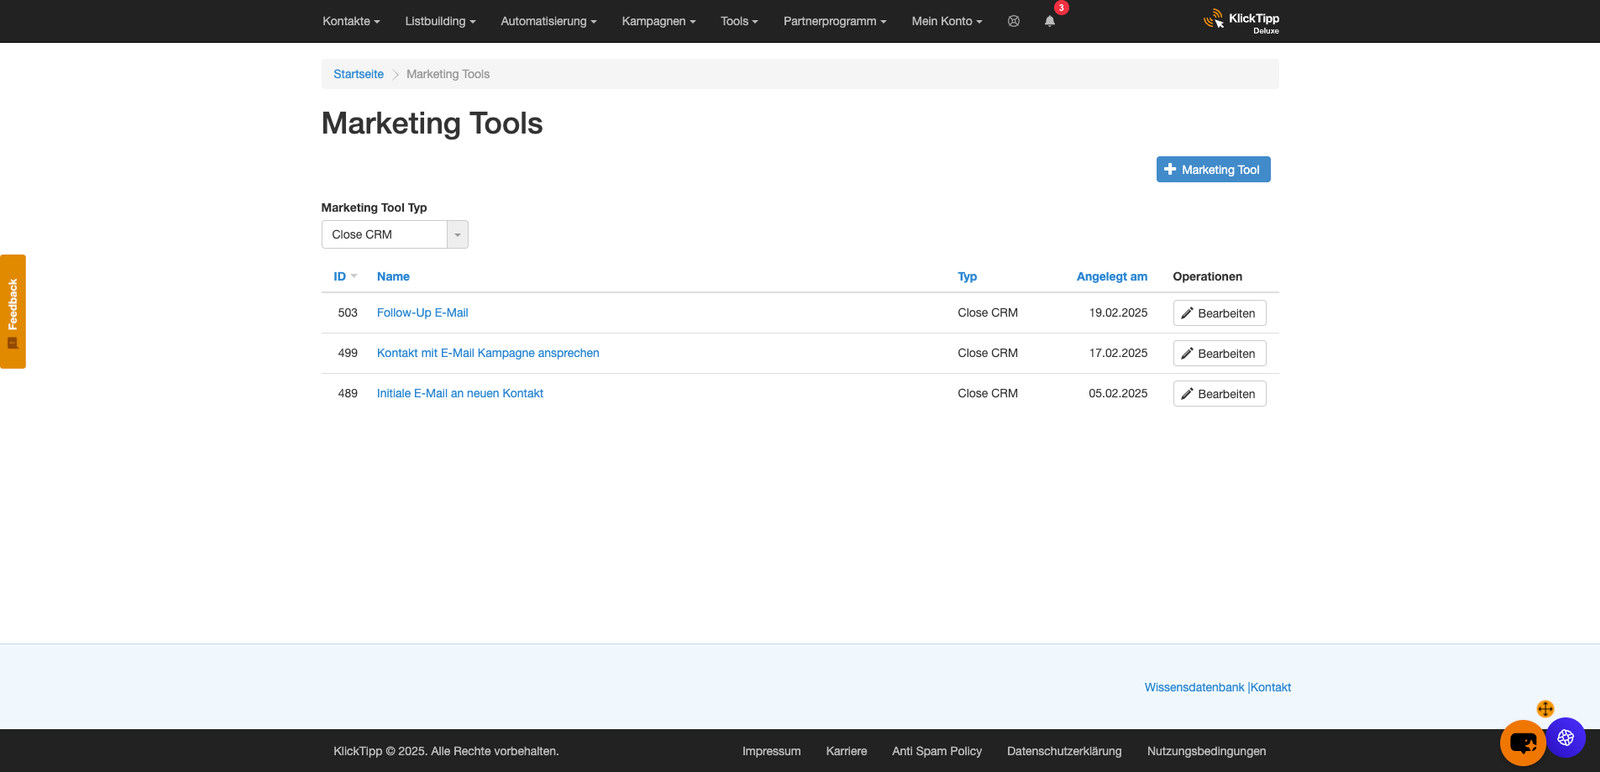1600x772 pixels.
Task: Open the orange chat widget icon
Action: [x=1523, y=743]
